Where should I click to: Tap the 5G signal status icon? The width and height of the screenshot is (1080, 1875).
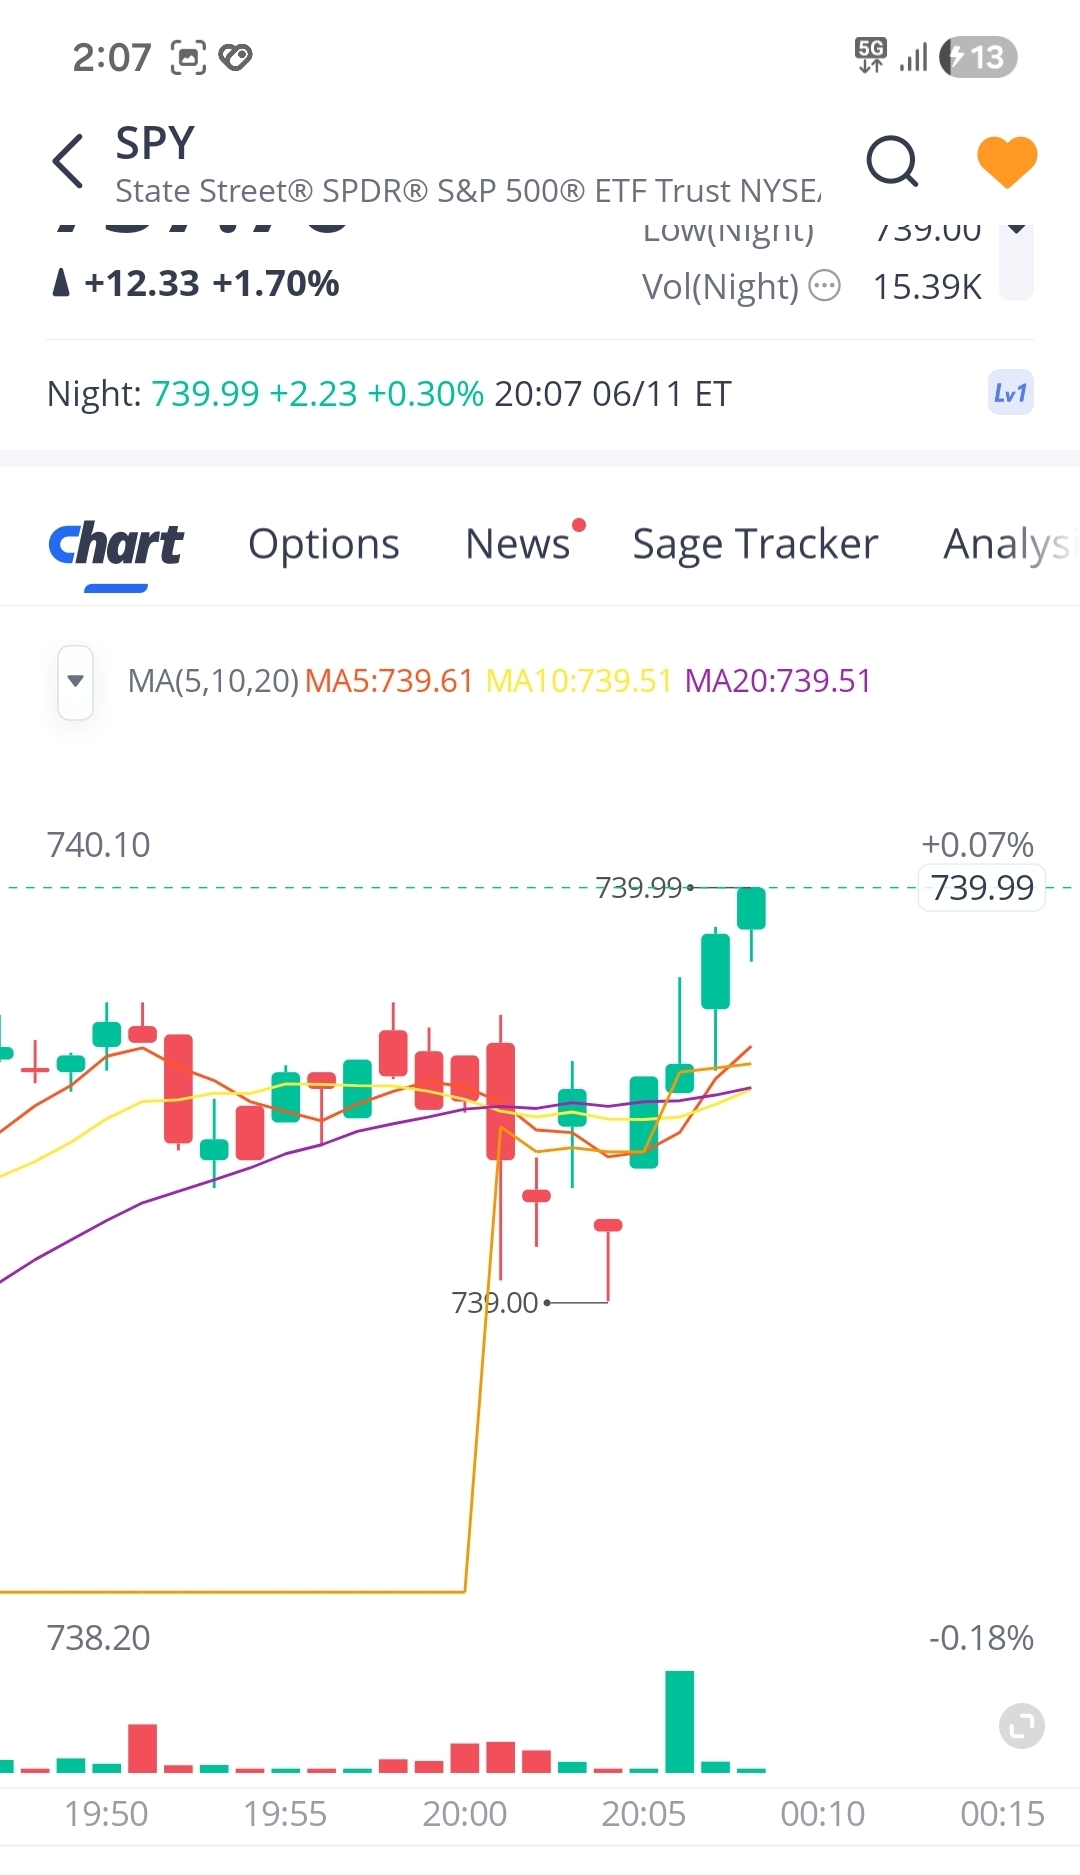click(x=871, y=56)
